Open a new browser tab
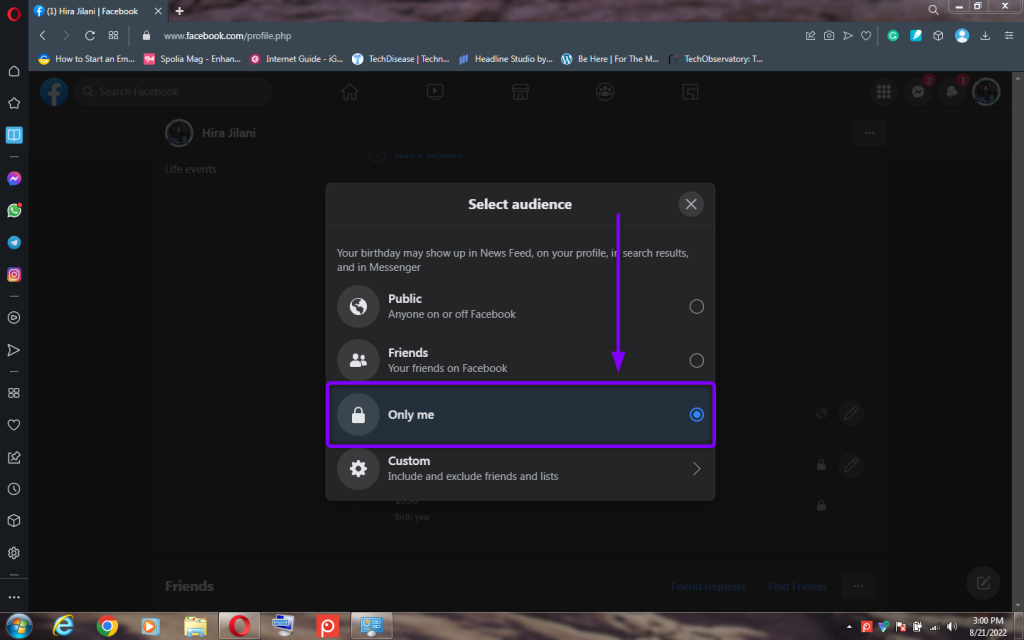1024x640 pixels. point(179,11)
